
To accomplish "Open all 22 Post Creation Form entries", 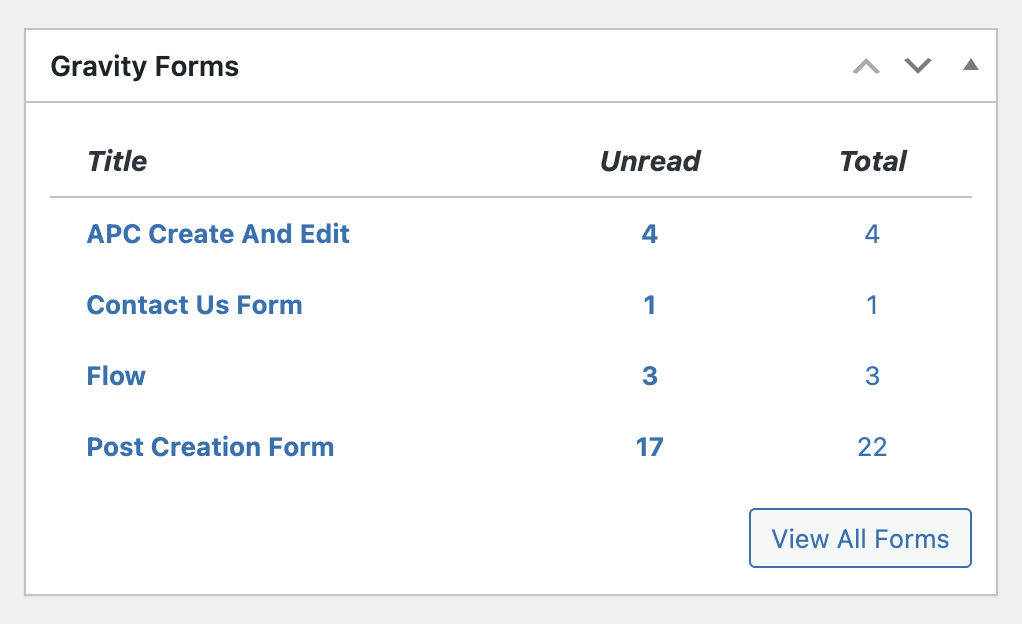I will (872, 447).
